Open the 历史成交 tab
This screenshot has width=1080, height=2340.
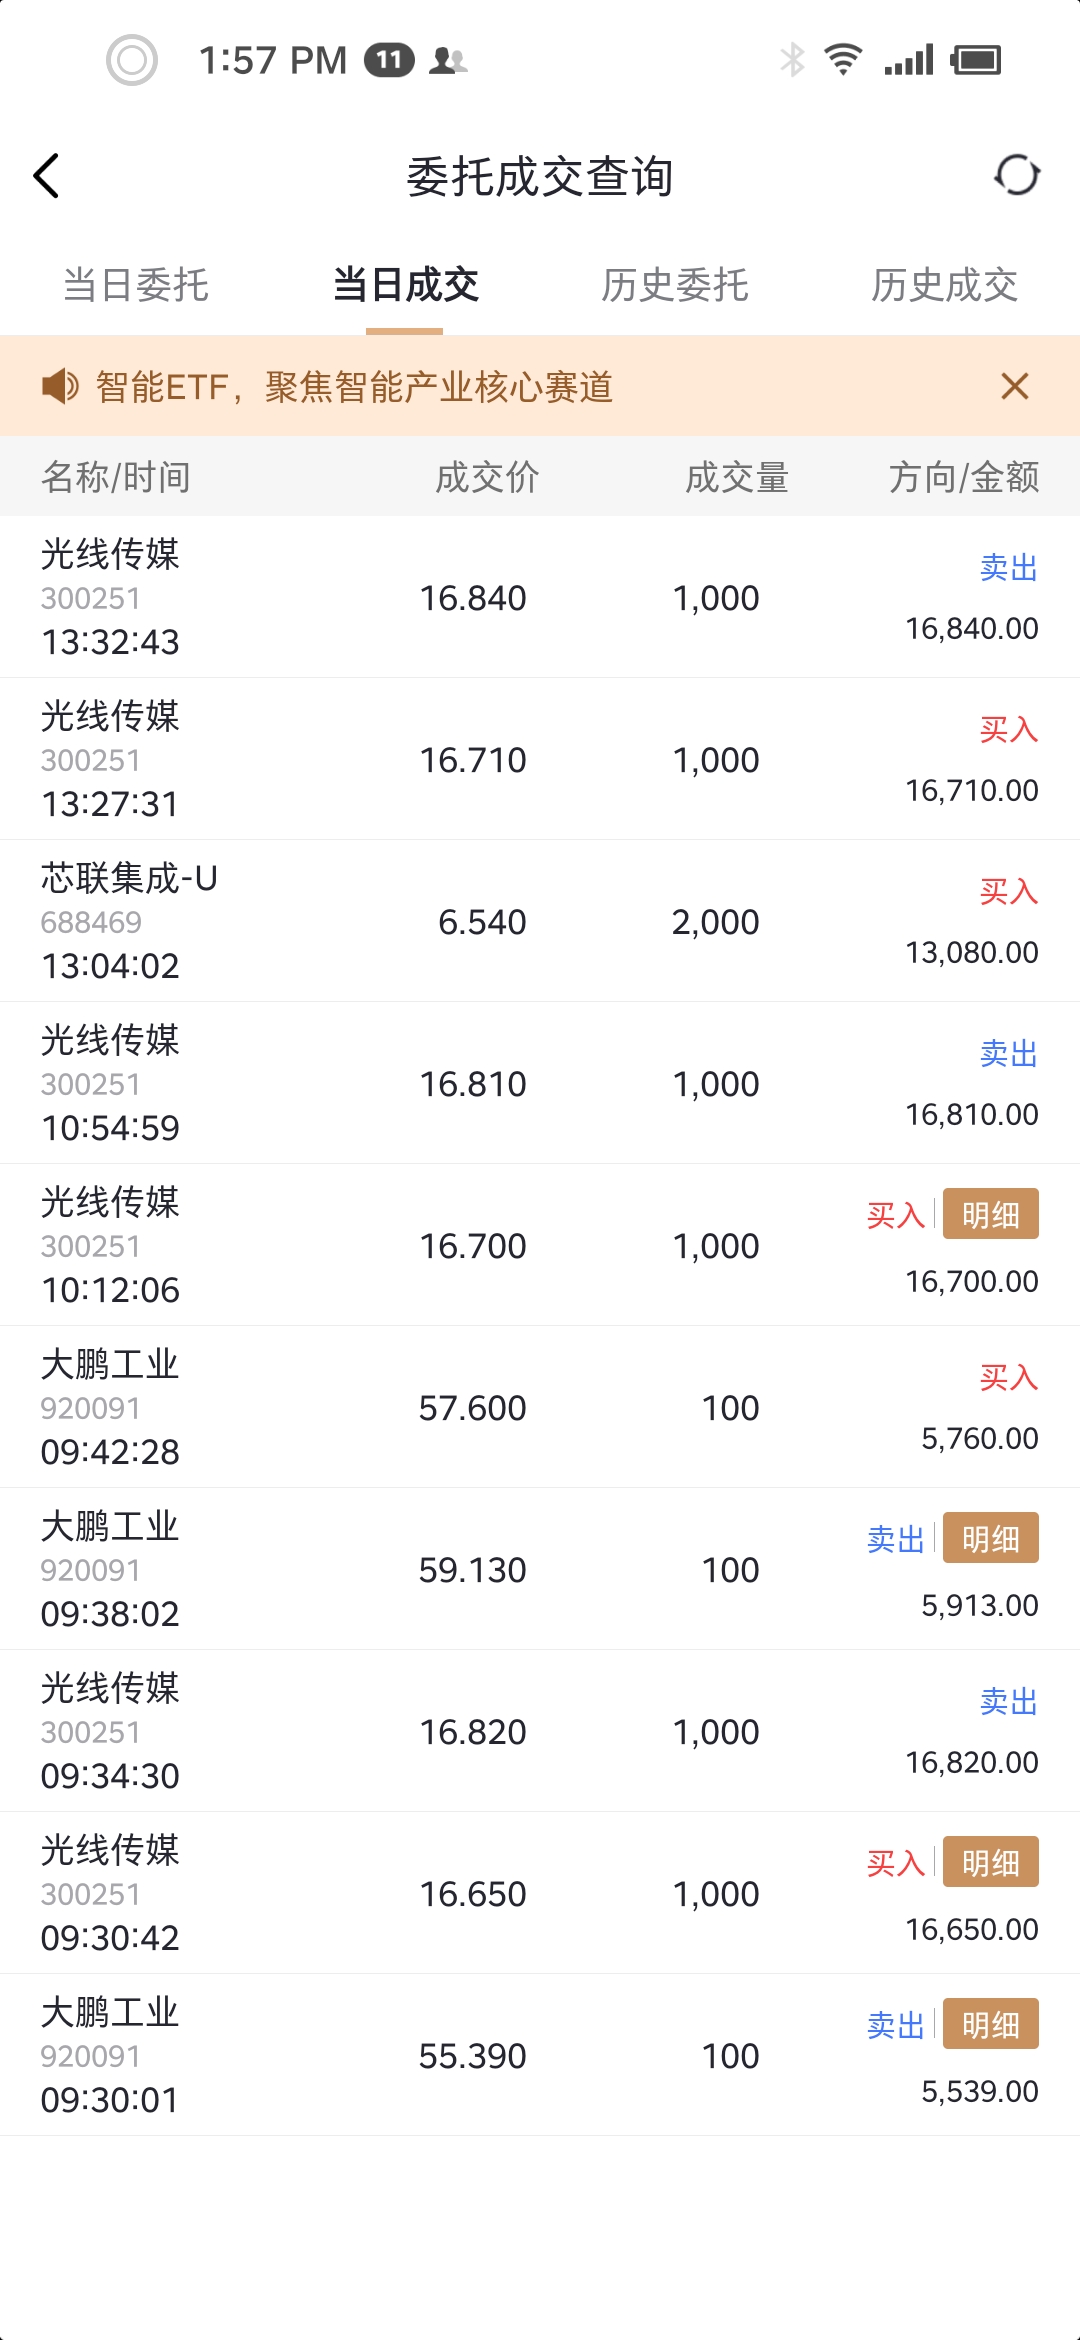pos(944,285)
